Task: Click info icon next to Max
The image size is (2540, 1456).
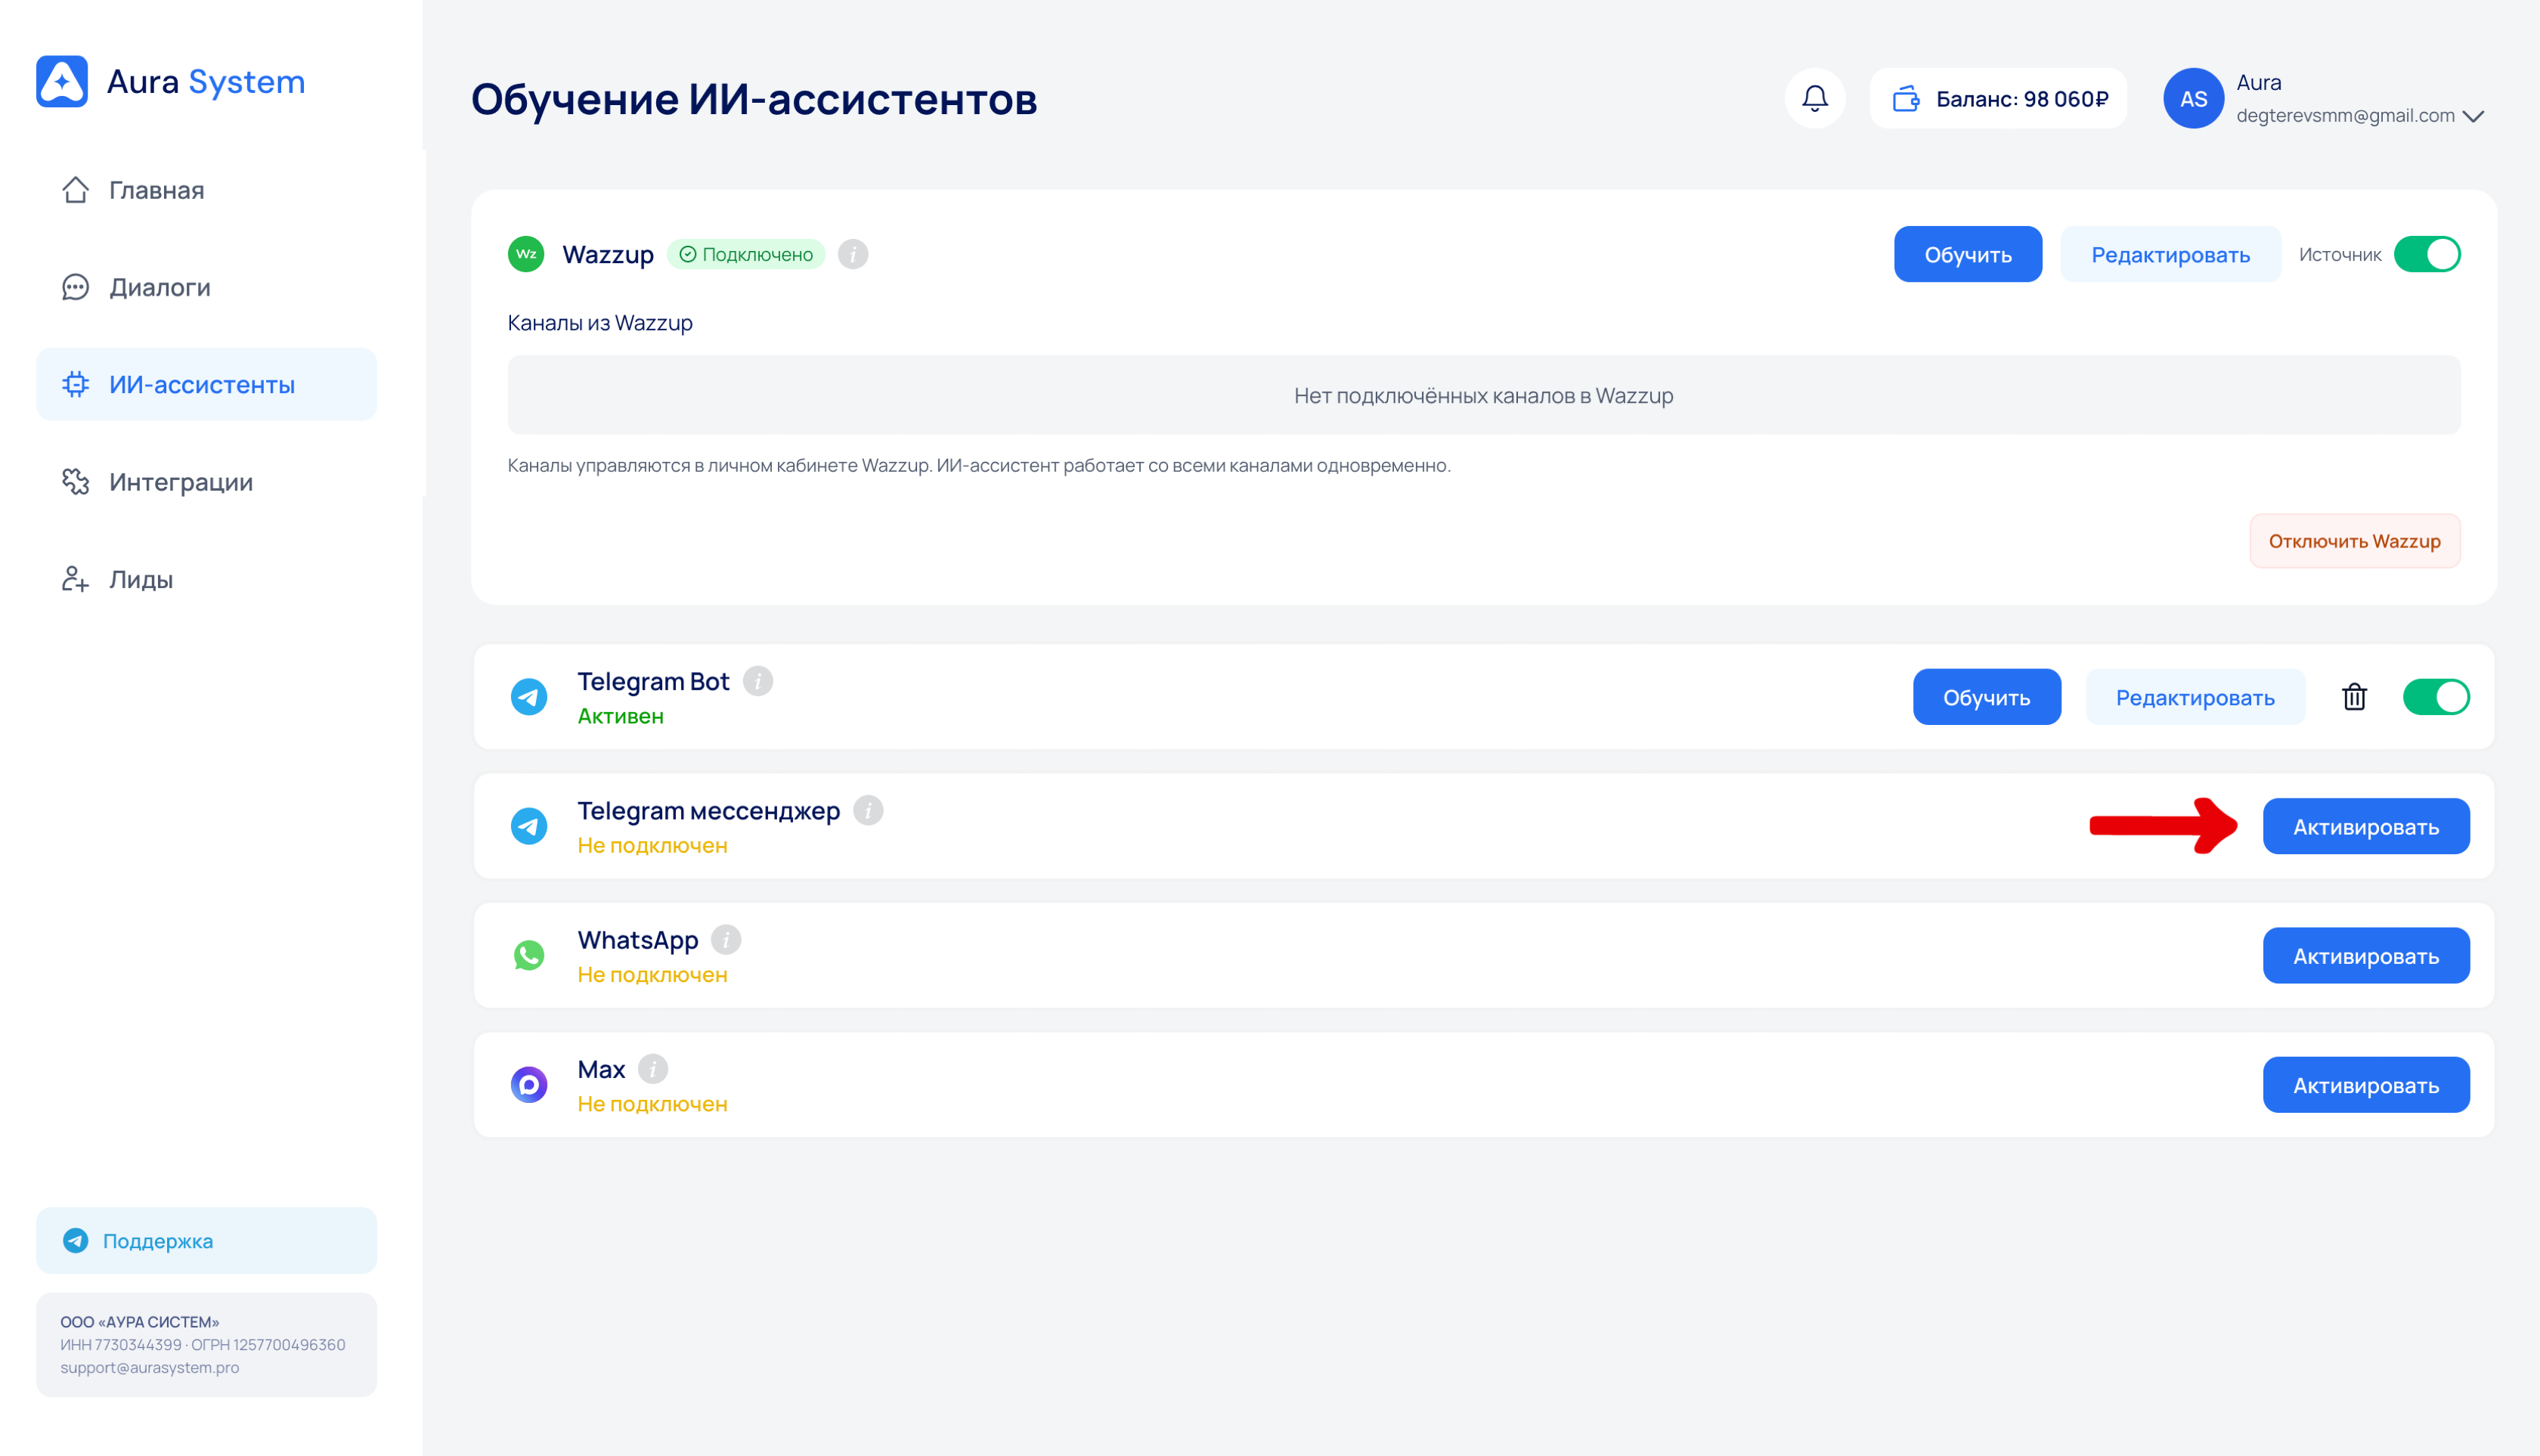Action: point(652,1069)
